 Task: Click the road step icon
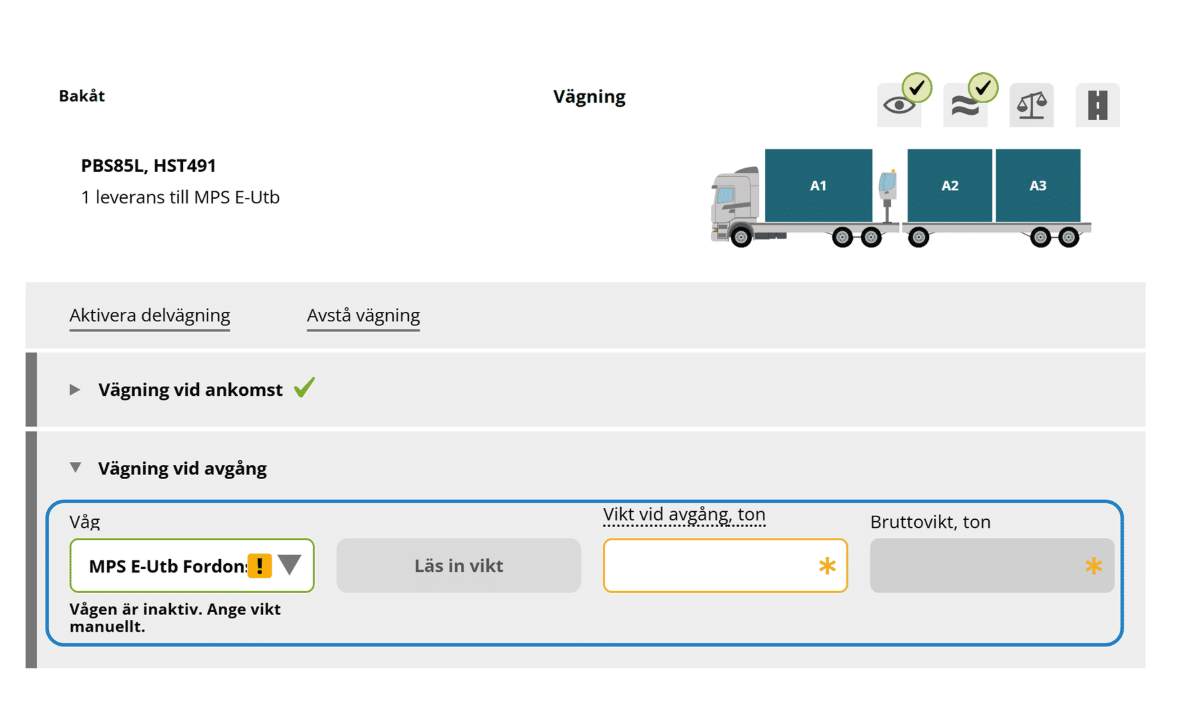coord(1098,105)
